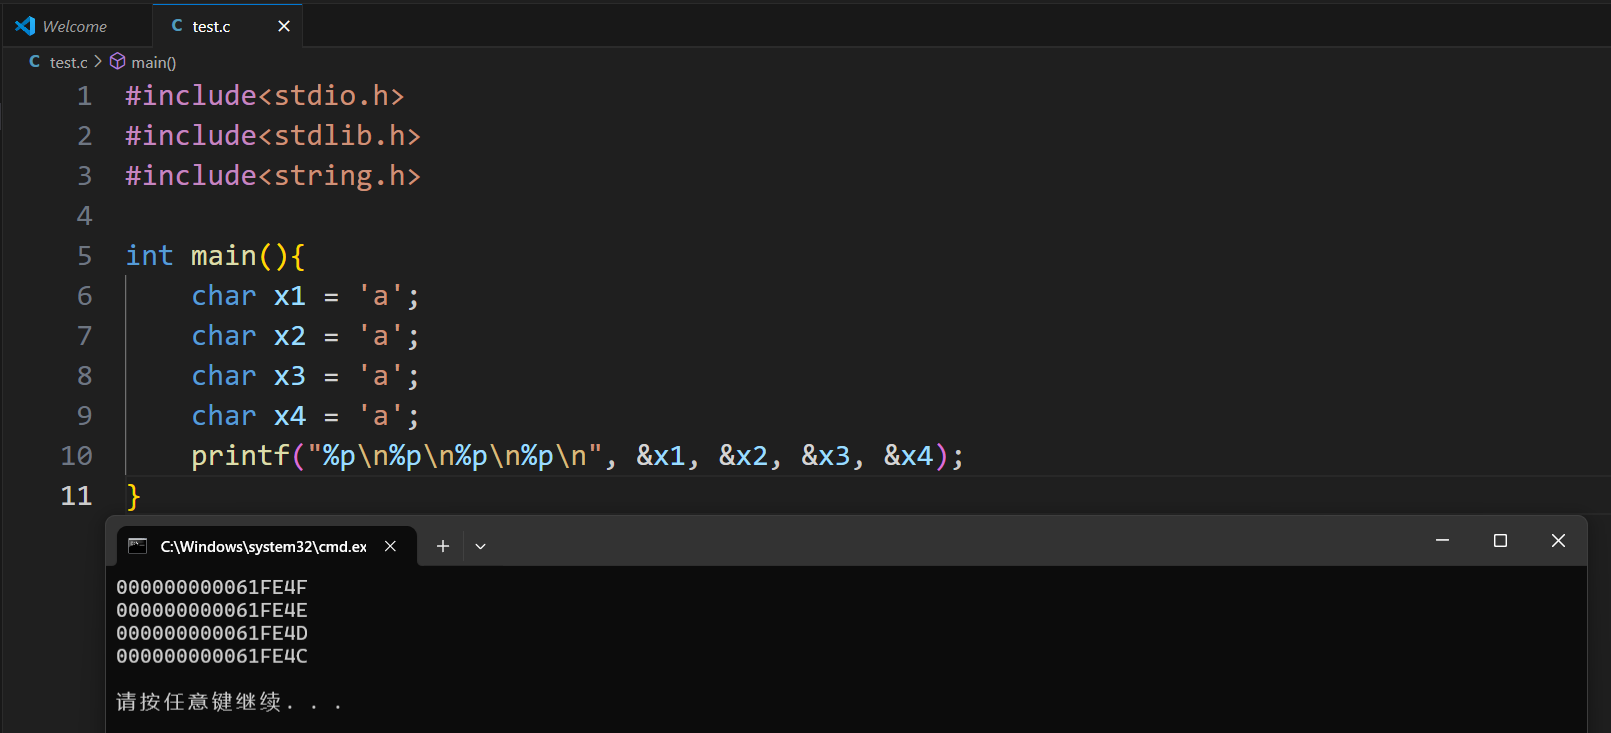The height and width of the screenshot is (733, 1611).
Task: Click the VS Code logo on Welcome tab
Action: pos(25,26)
